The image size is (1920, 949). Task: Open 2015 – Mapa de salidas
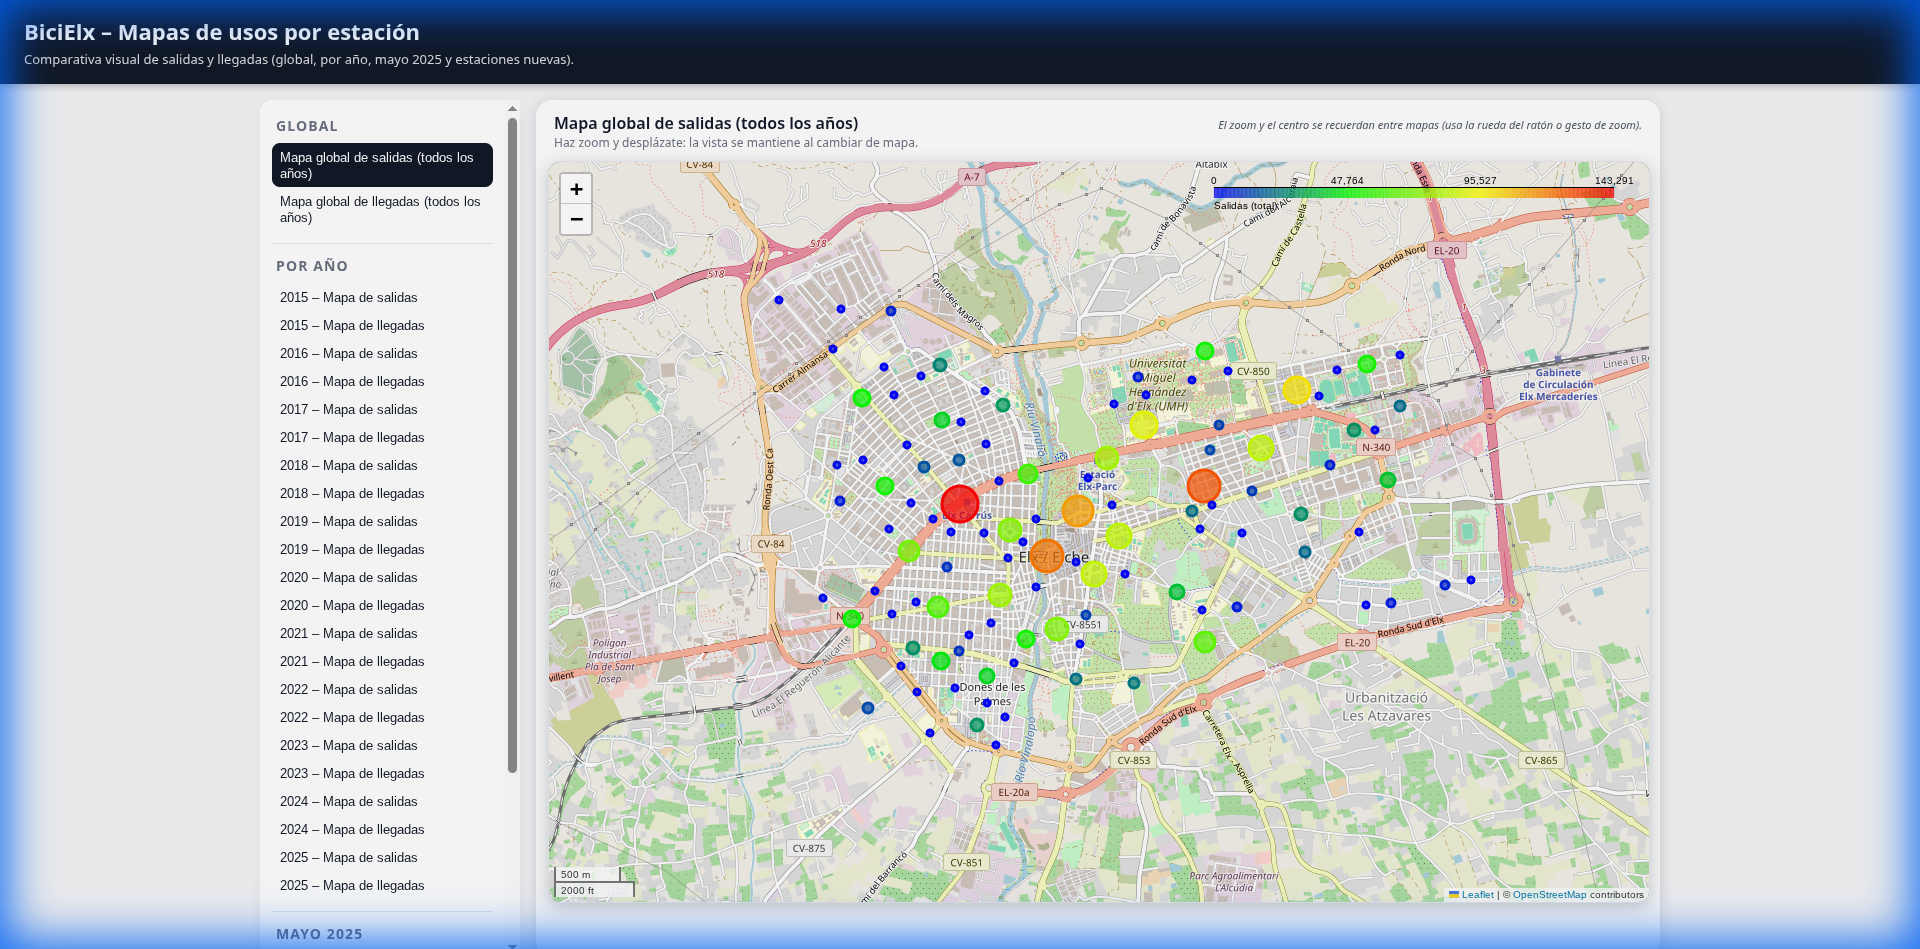point(382,297)
